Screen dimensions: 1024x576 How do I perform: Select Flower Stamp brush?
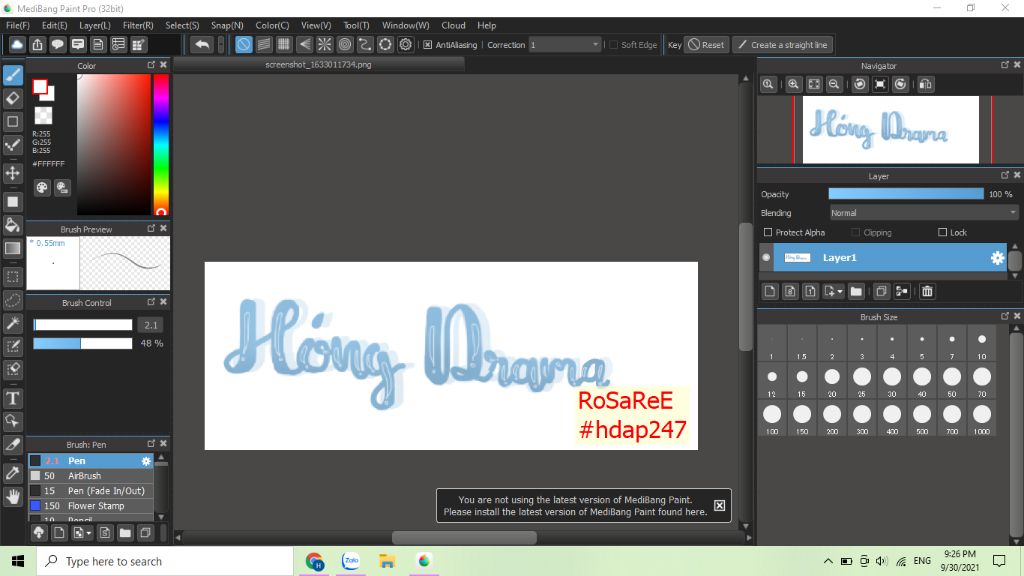point(91,506)
